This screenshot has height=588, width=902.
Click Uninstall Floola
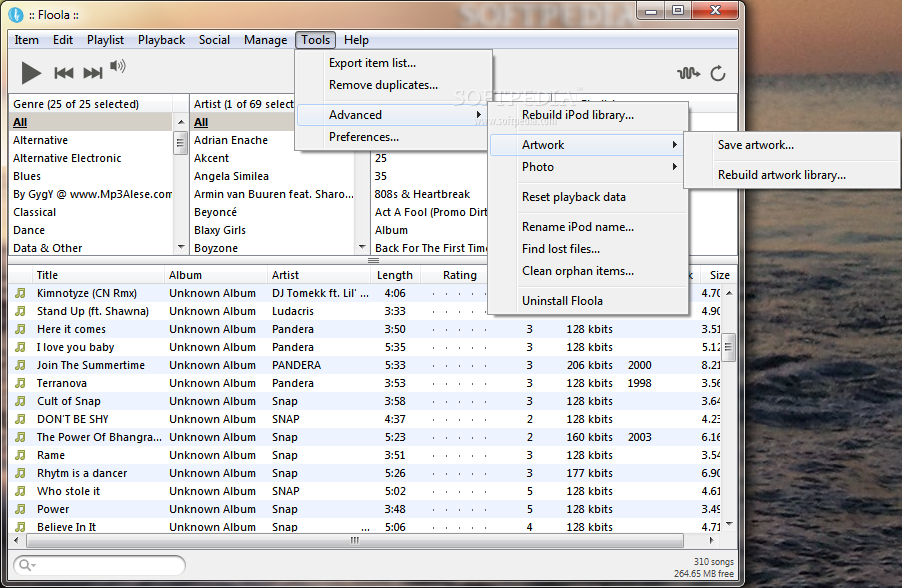(588, 301)
